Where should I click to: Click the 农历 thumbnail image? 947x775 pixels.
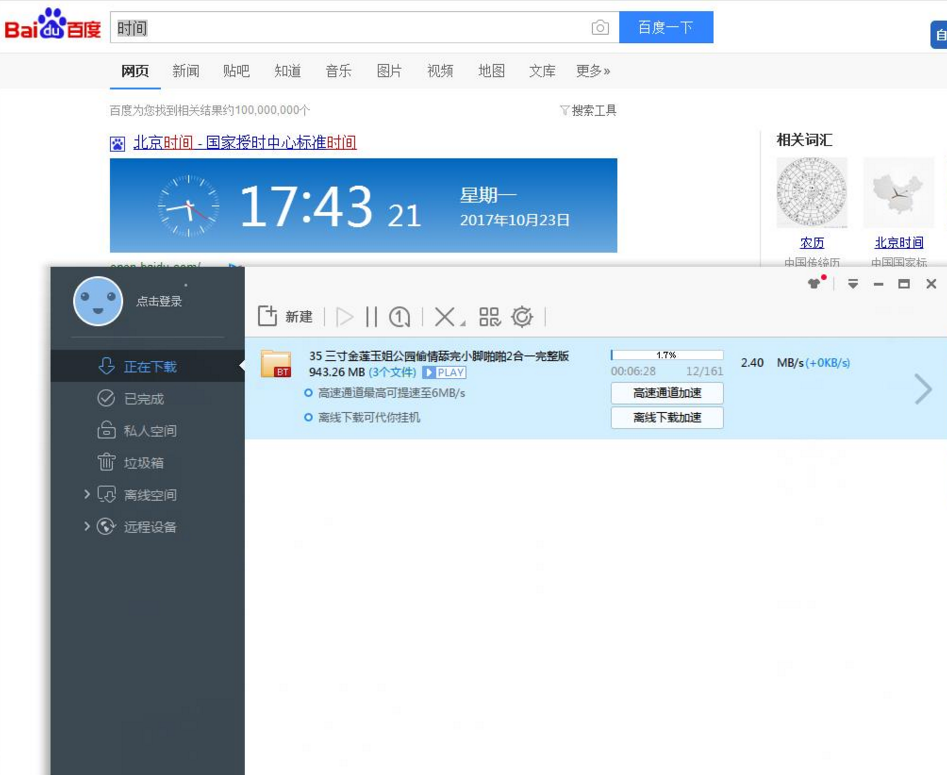[812, 193]
